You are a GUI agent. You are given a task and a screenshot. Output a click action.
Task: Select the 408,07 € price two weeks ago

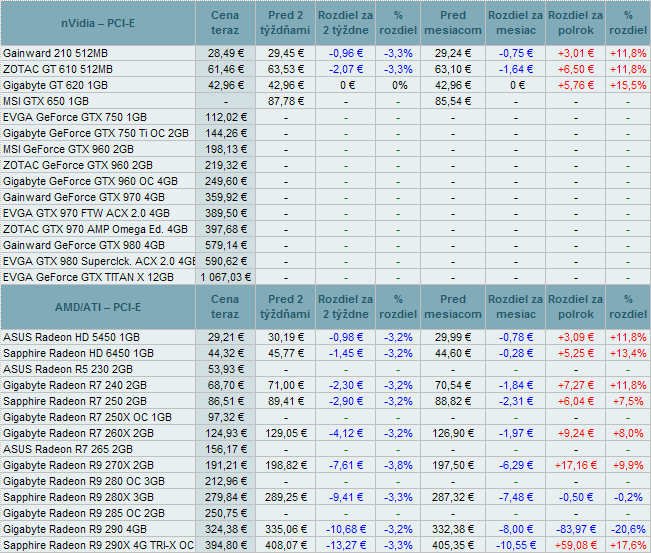pyautogui.click(x=286, y=545)
